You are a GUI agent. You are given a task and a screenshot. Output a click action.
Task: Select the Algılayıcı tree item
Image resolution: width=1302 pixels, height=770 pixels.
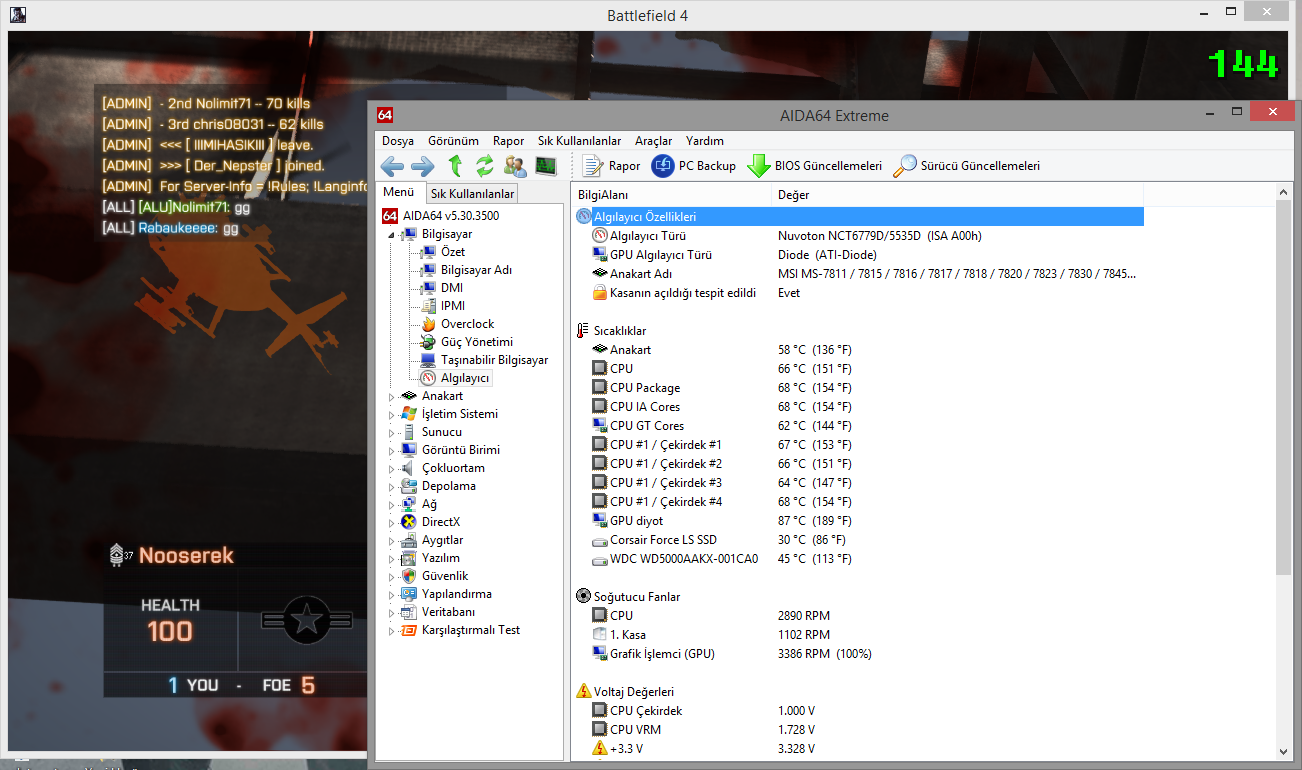coord(464,378)
